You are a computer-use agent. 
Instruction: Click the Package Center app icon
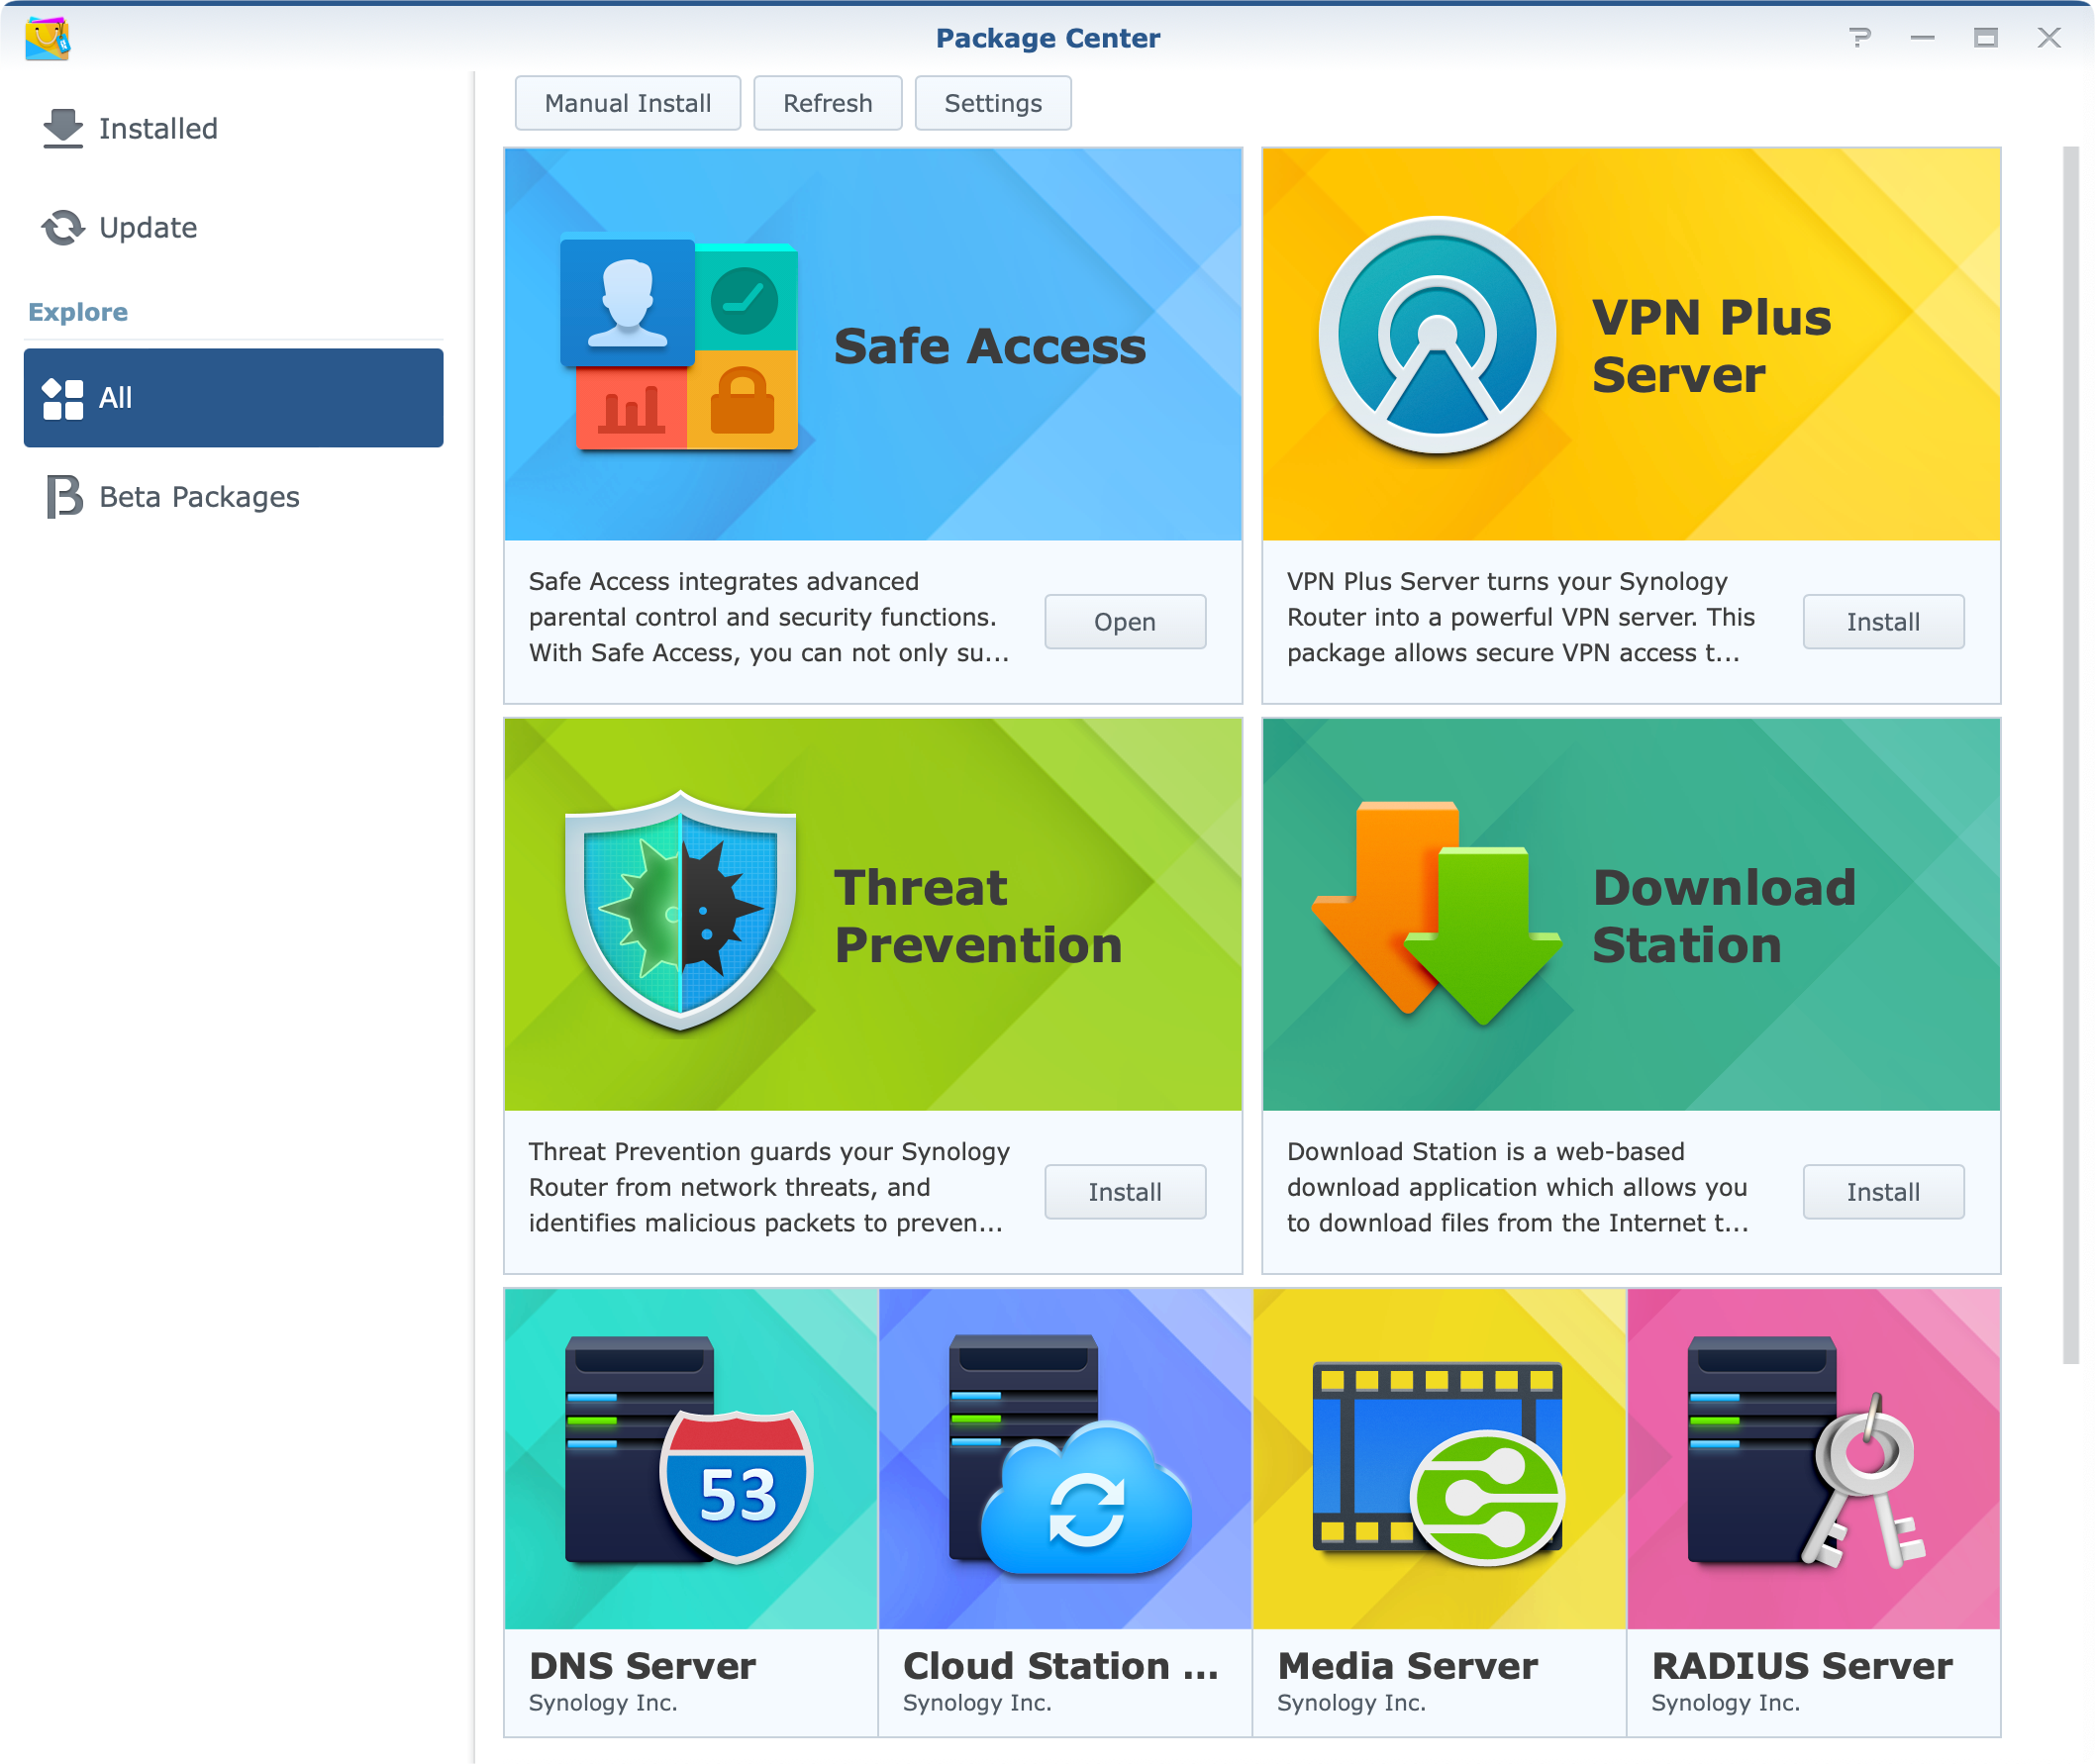tap(47, 38)
